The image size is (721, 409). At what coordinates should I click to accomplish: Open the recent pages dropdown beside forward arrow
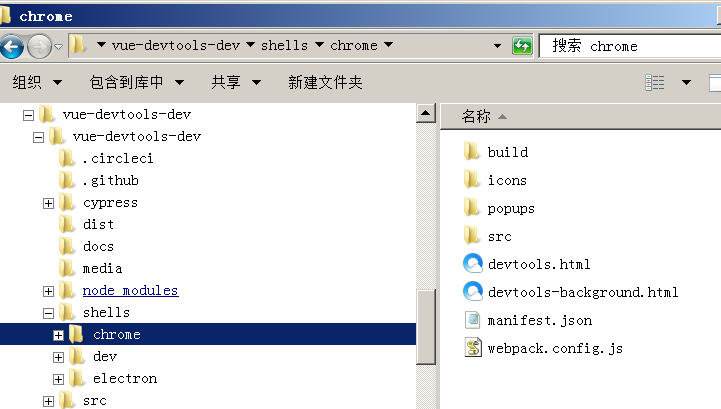(58, 46)
